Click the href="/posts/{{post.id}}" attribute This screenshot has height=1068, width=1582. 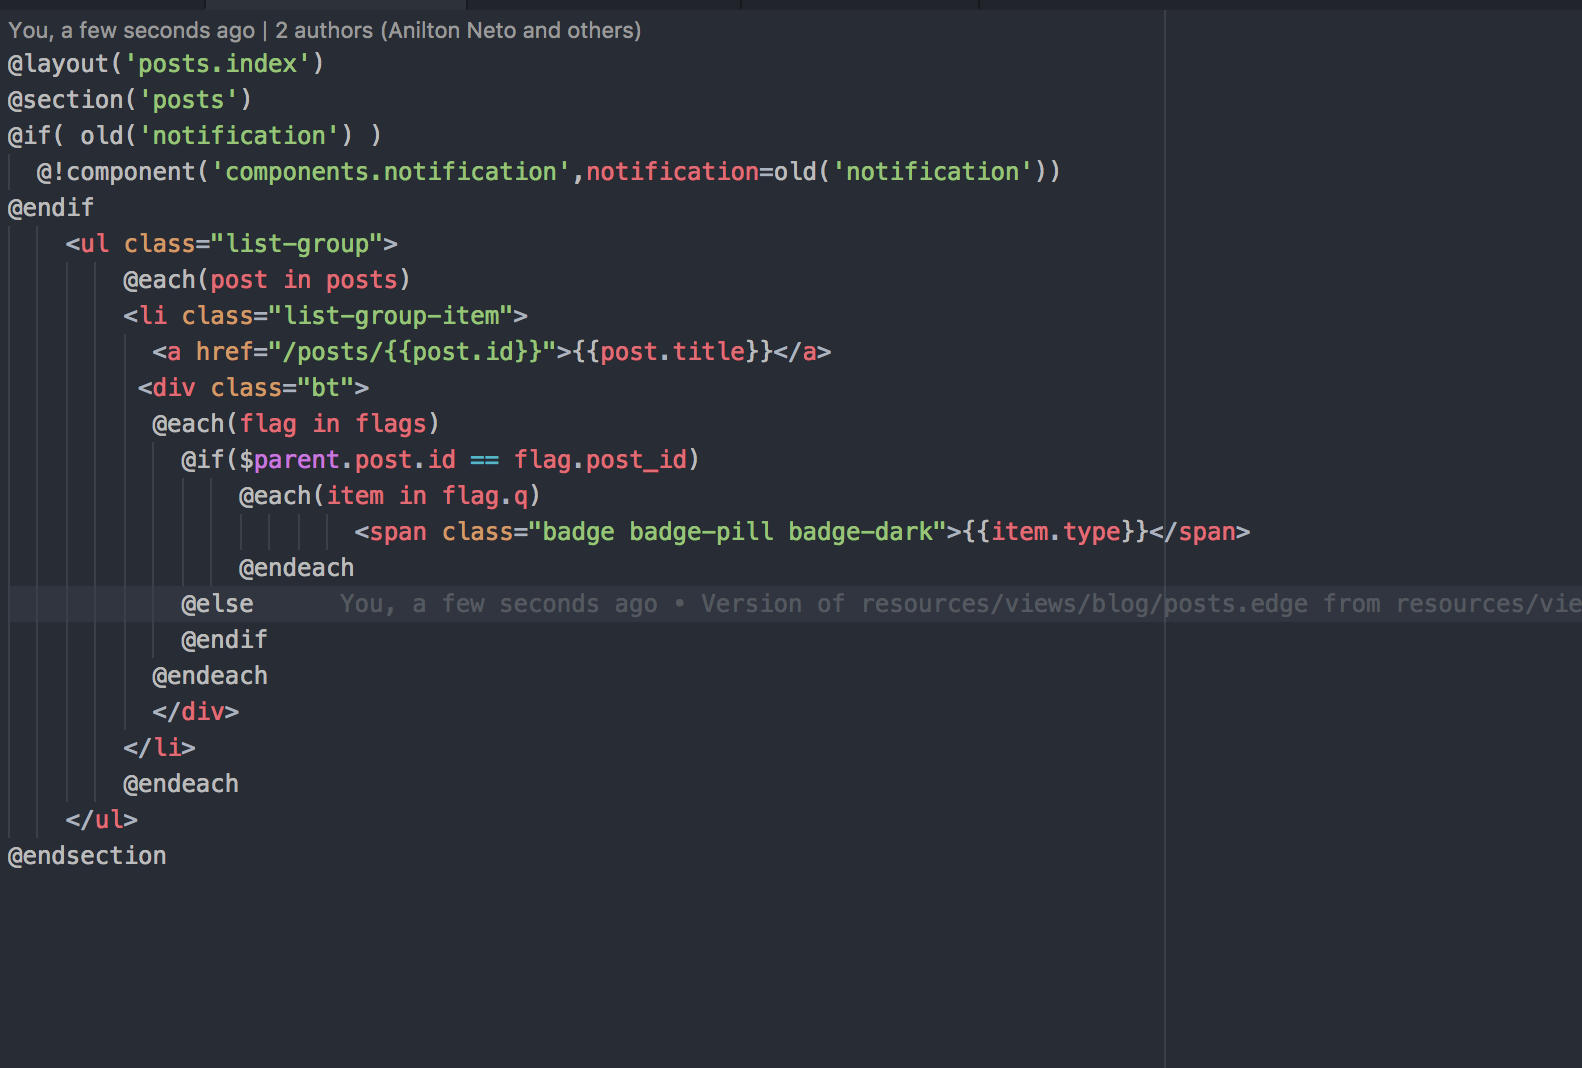[x=376, y=352]
